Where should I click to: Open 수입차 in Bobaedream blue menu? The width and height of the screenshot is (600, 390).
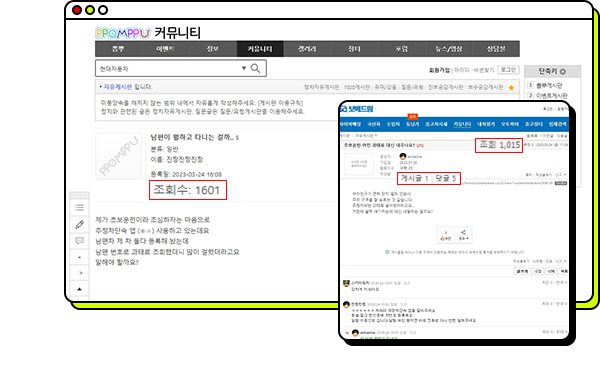(x=393, y=124)
